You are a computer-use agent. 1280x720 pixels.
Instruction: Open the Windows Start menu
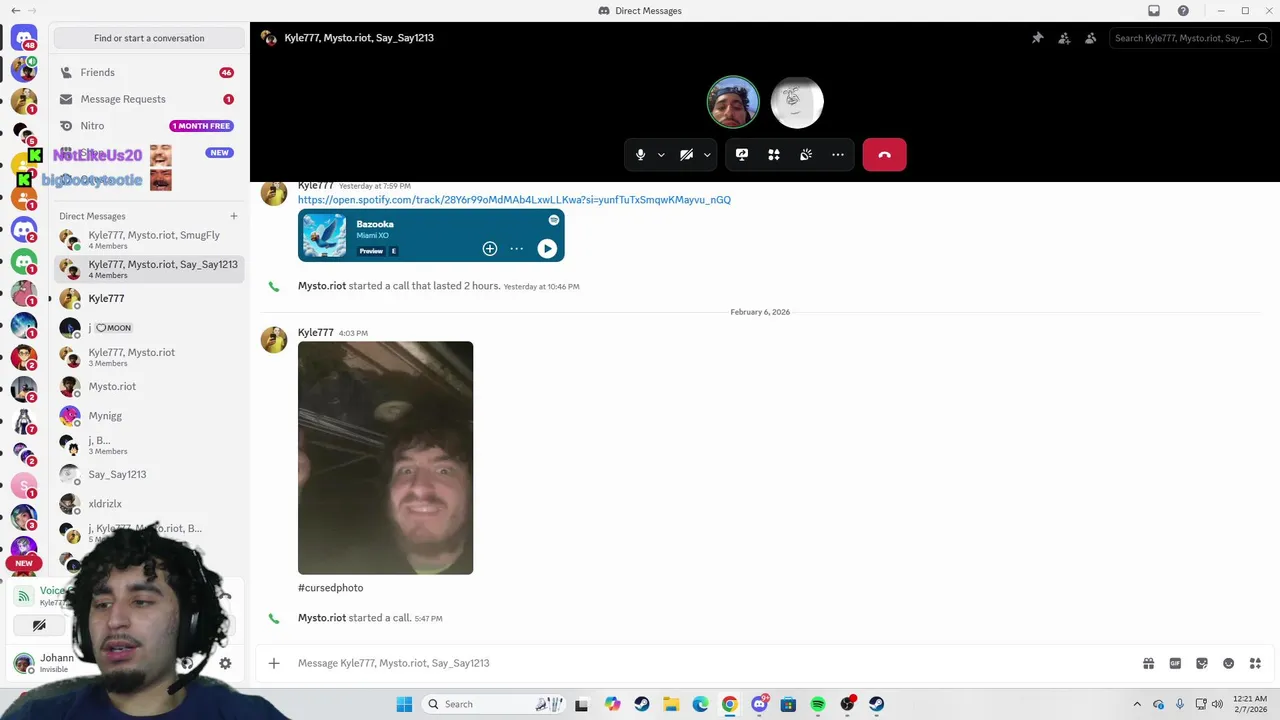pos(404,704)
